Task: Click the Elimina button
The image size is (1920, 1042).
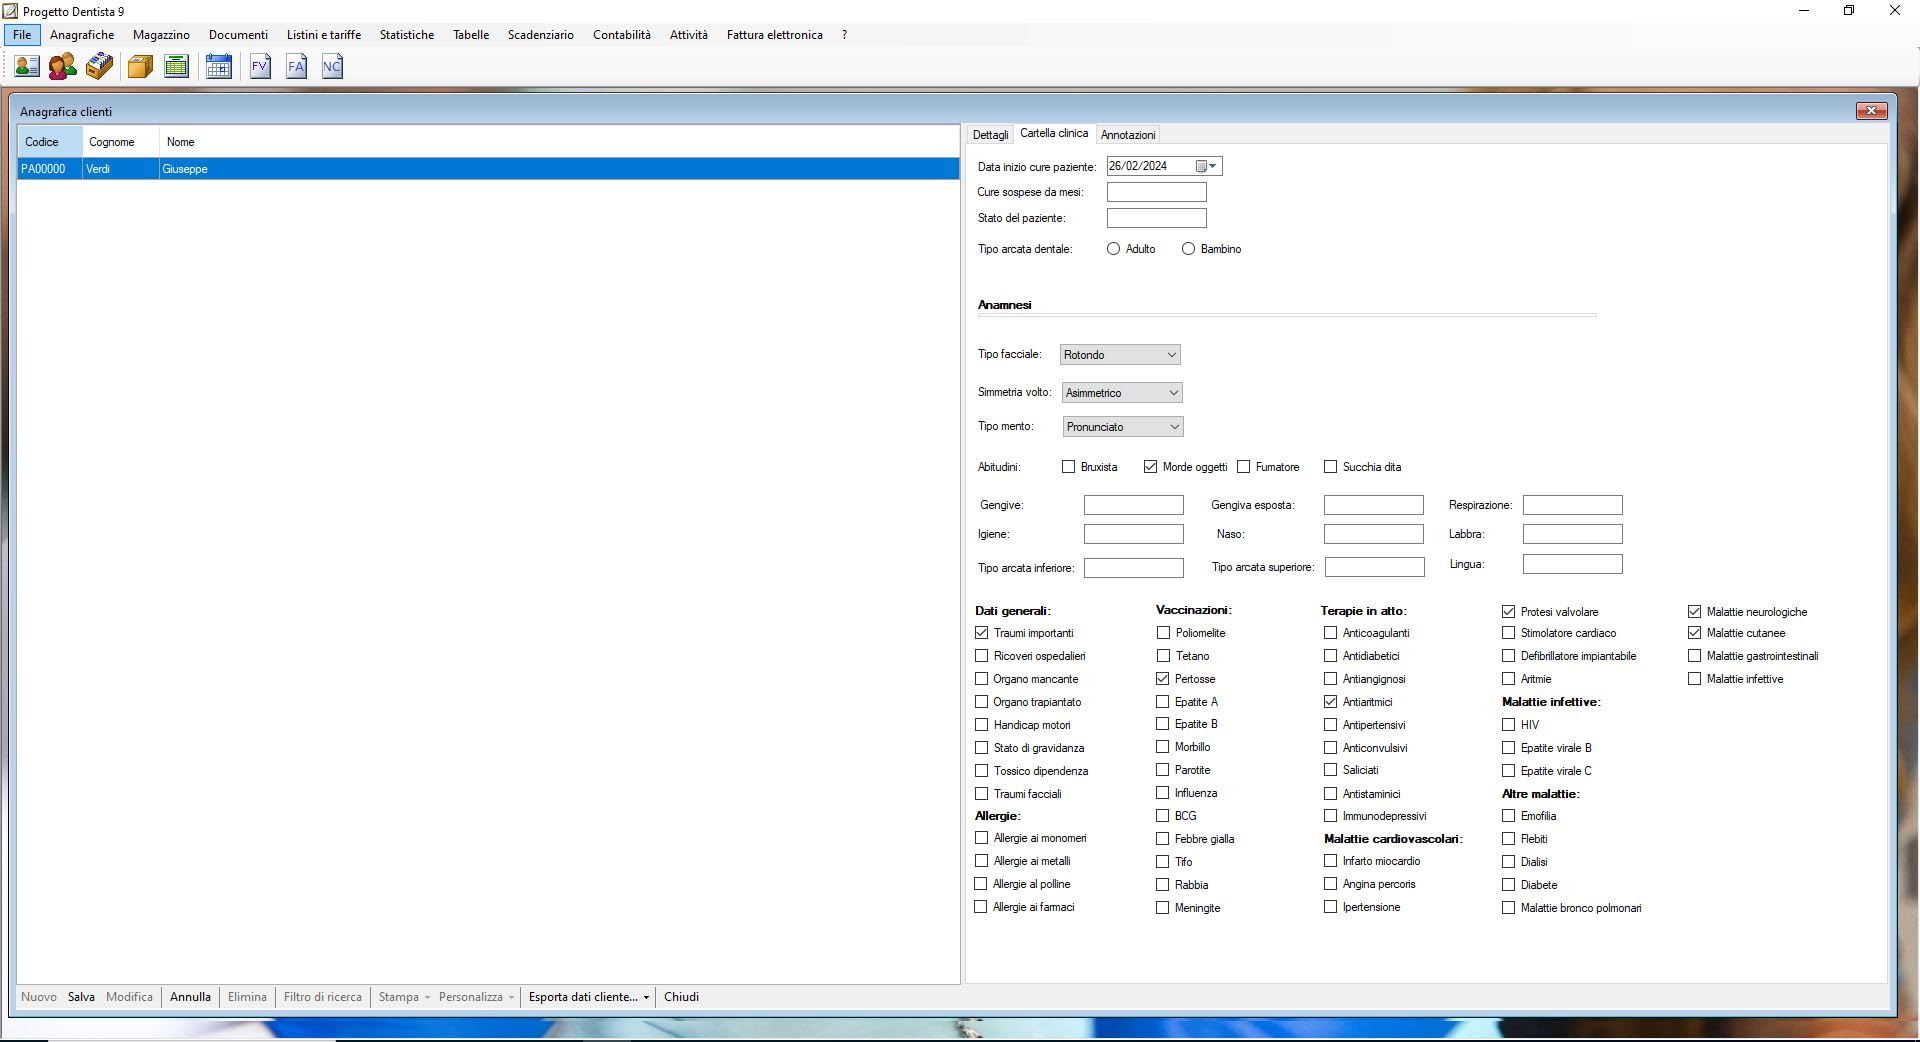Action: [247, 997]
